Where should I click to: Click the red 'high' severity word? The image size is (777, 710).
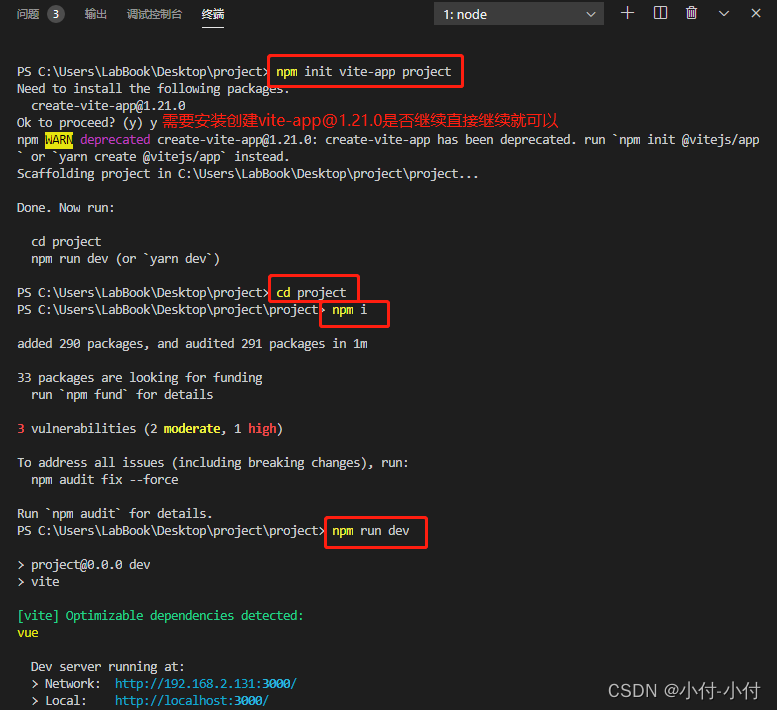[262, 429]
